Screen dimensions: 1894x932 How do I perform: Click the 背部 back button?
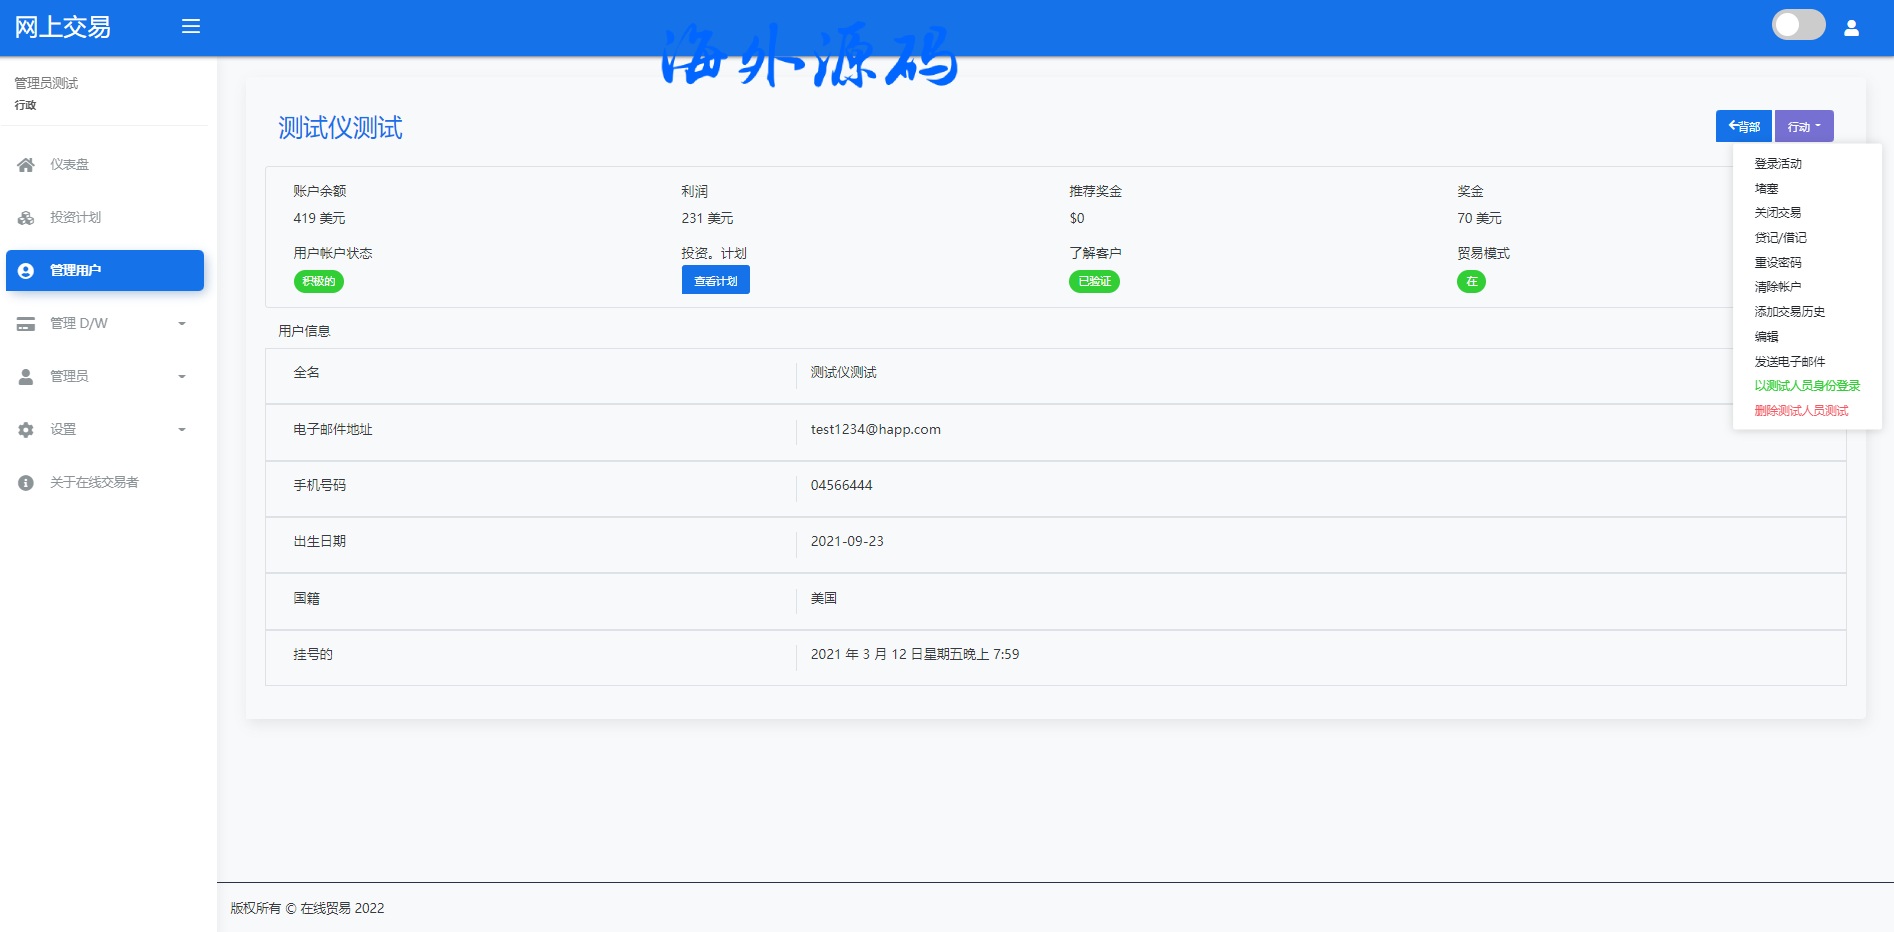pyautogui.click(x=1743, y=127)
